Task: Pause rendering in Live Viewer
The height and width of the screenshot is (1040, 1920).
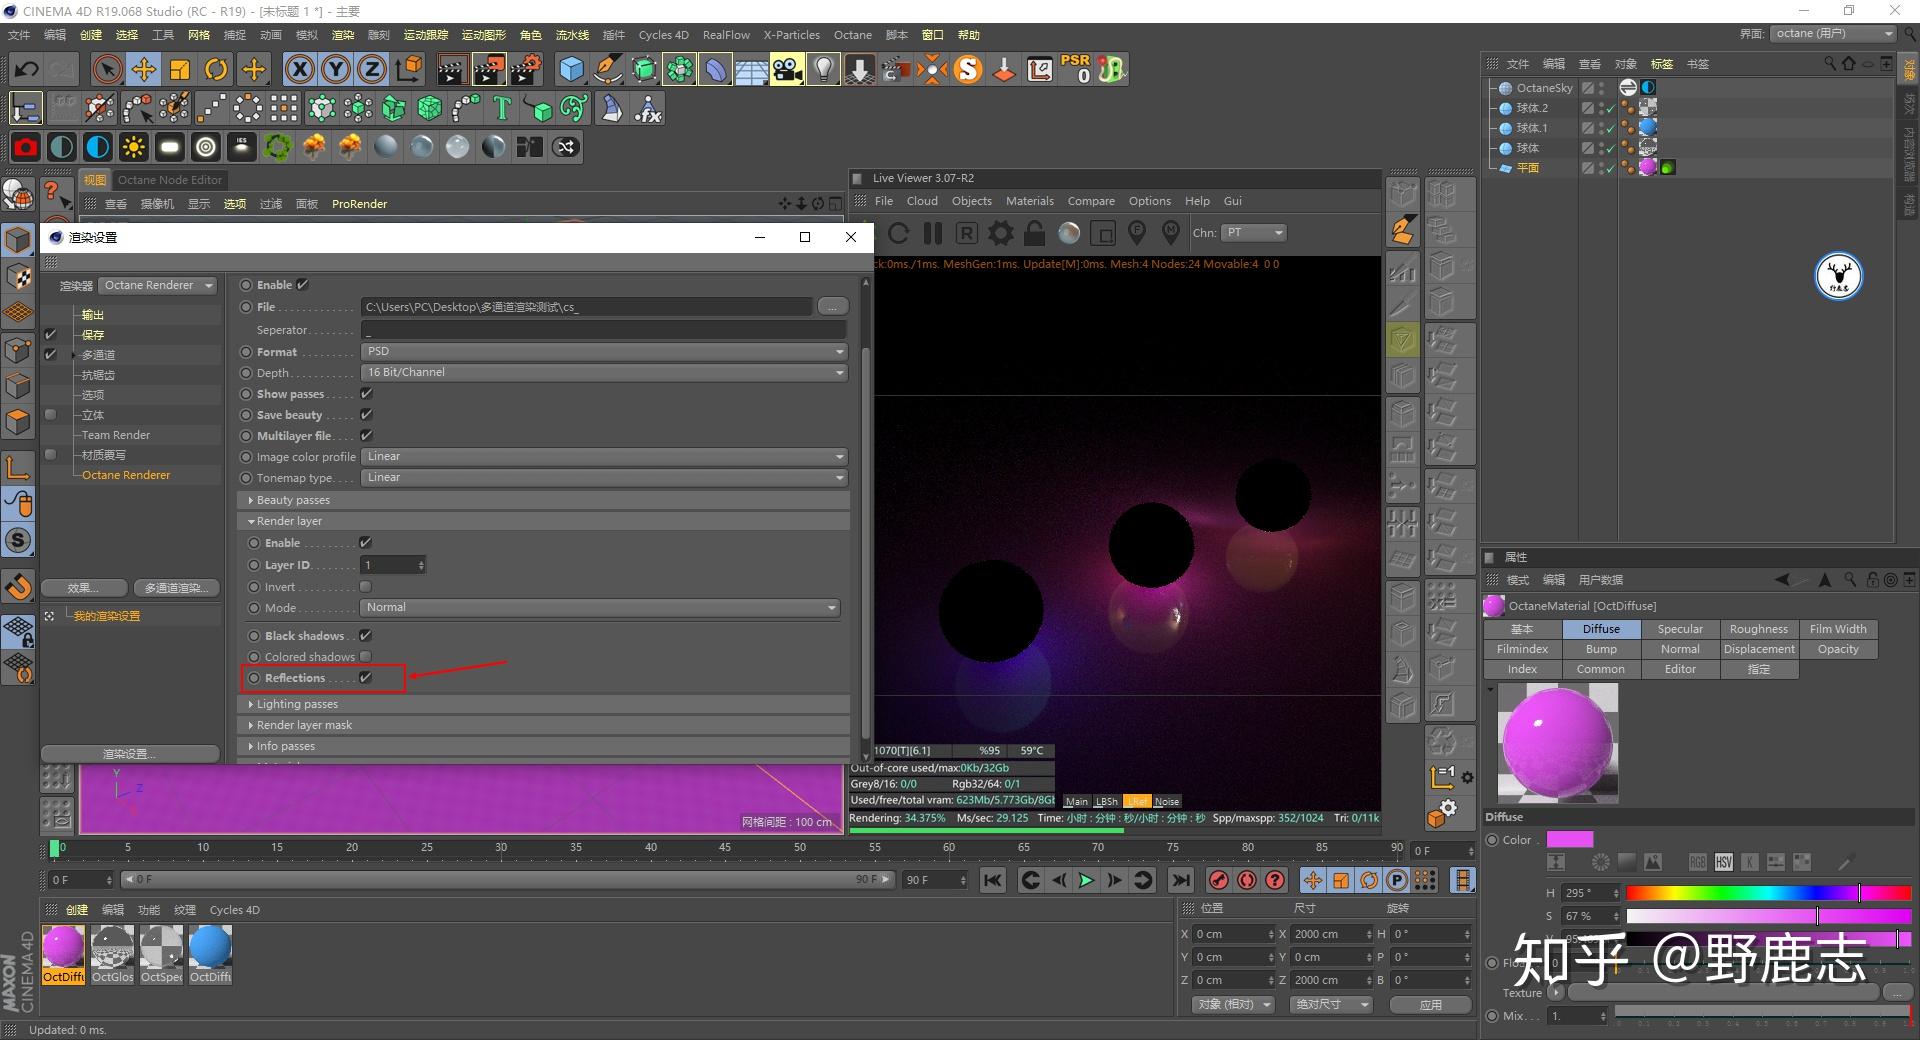Action: [x=932, y=233]
